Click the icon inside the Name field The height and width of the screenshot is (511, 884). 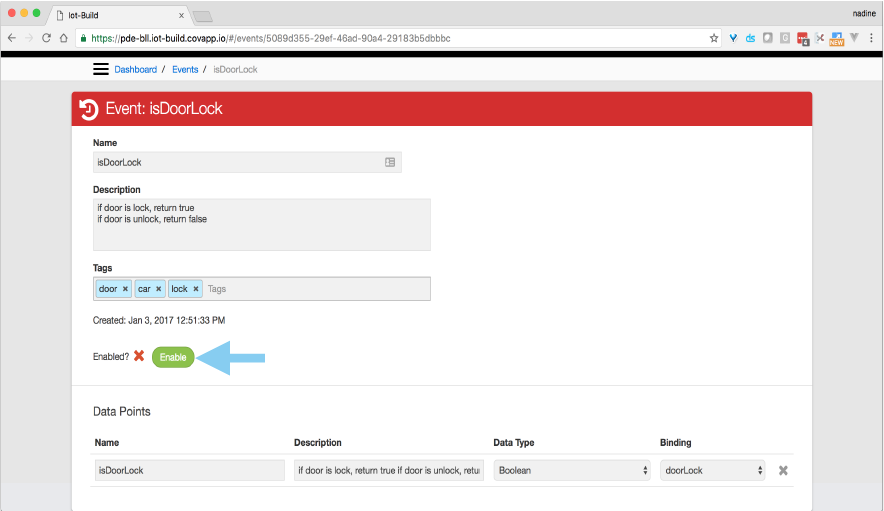[390, 162]
